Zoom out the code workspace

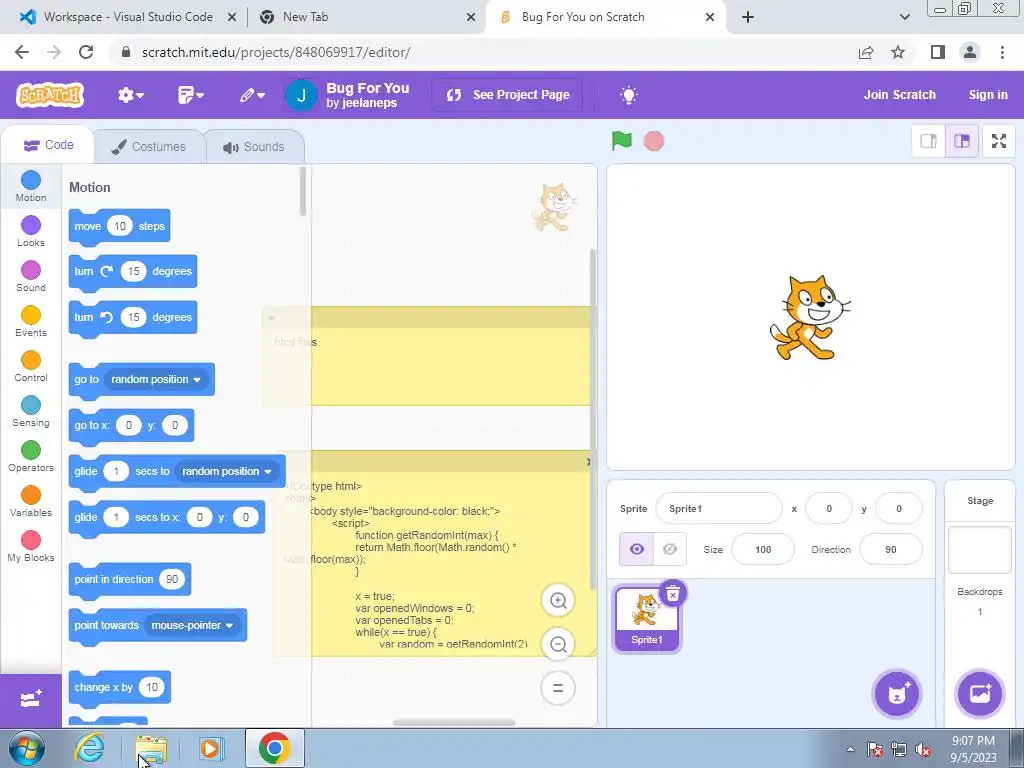pyautogui.click(x=558, y=645)
